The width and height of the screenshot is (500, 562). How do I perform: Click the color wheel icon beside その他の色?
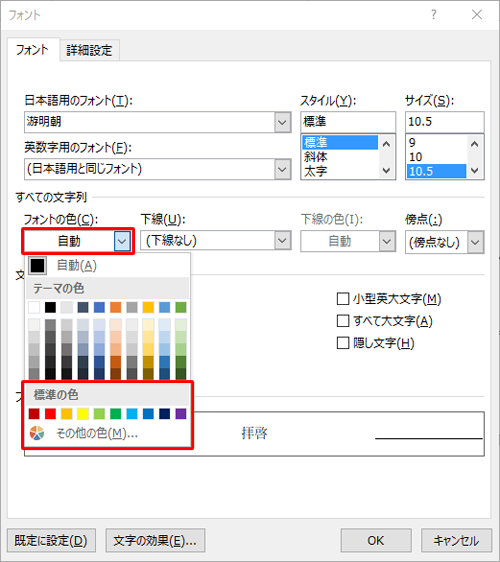[x=37, y=433]
